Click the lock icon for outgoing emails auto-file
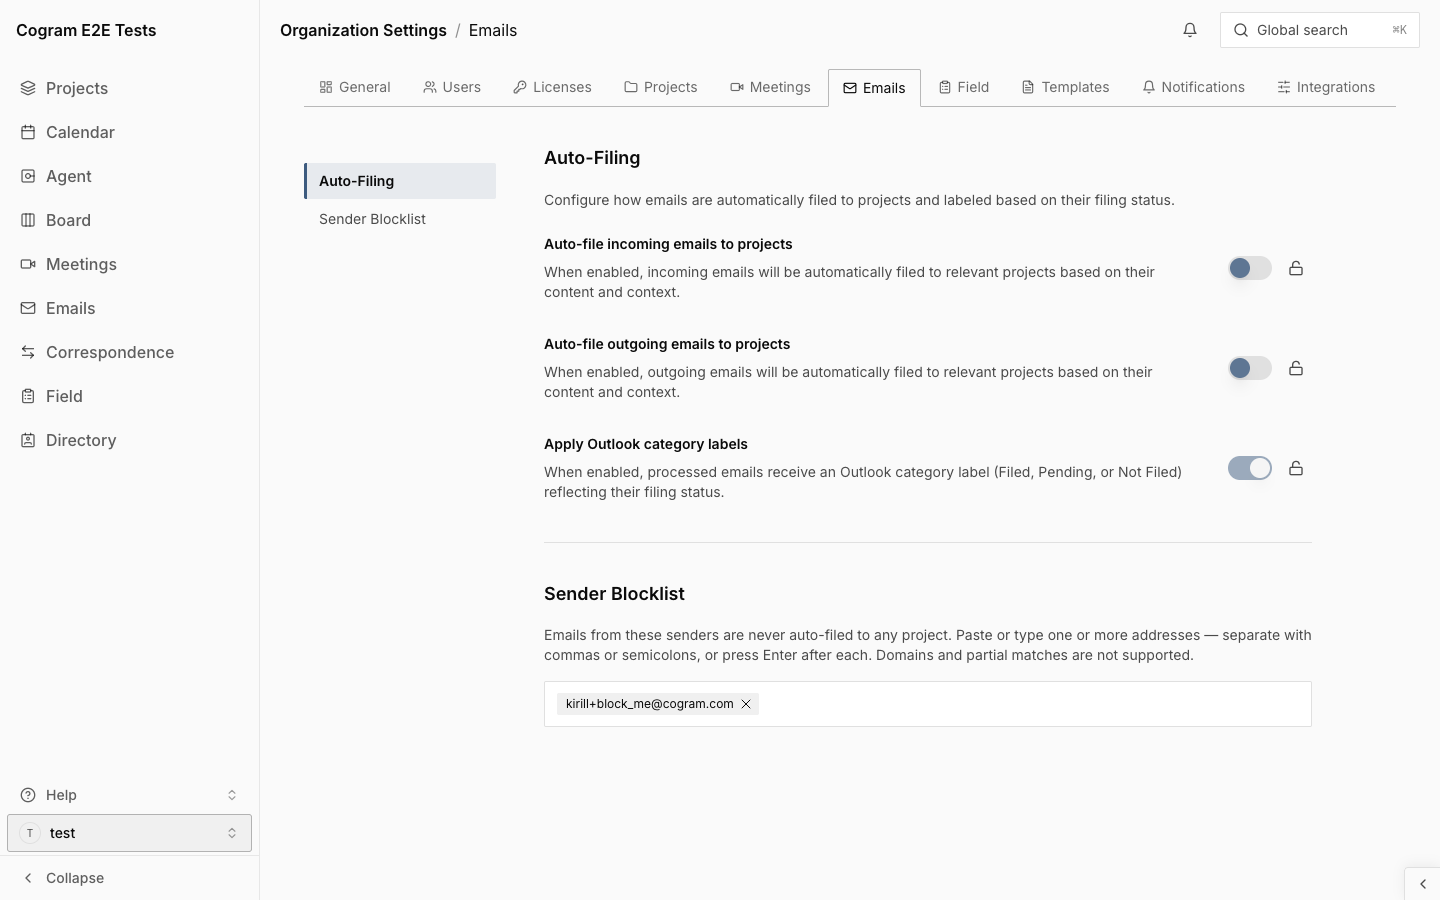Screen dimensions: 1440x900 (x=1296, y=368)
